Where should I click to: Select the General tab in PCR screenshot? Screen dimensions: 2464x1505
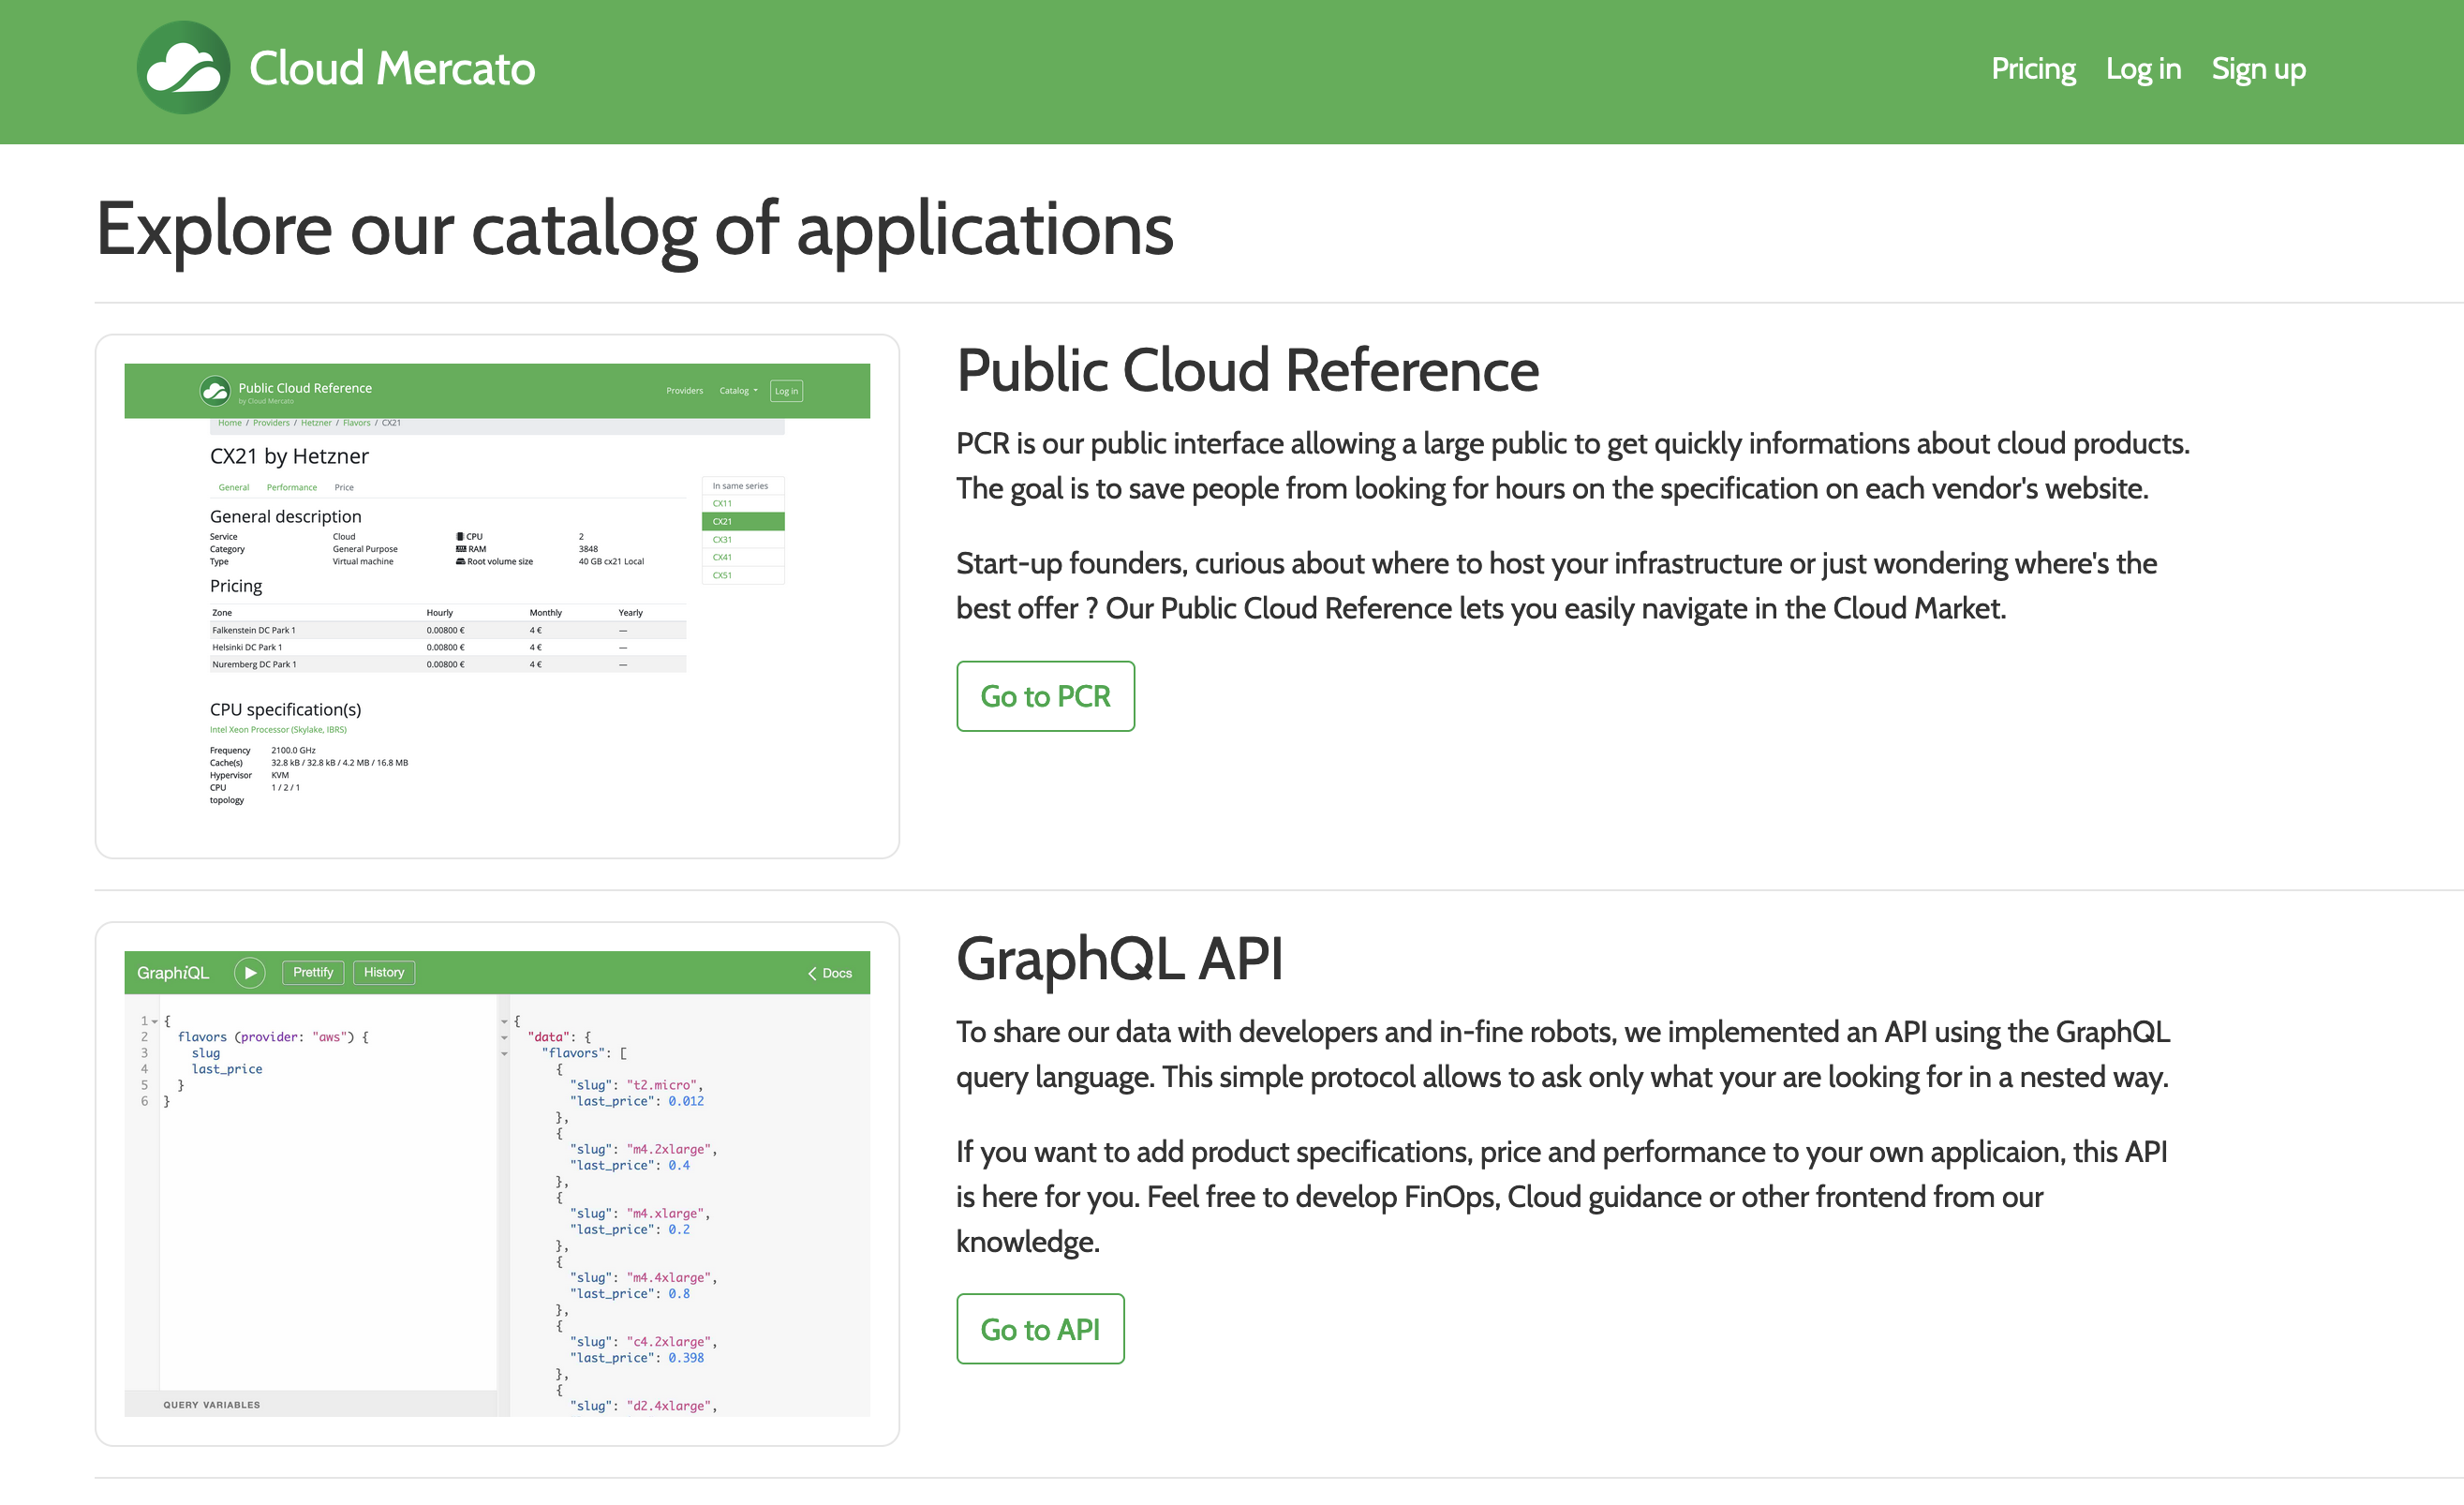[234, 488]
